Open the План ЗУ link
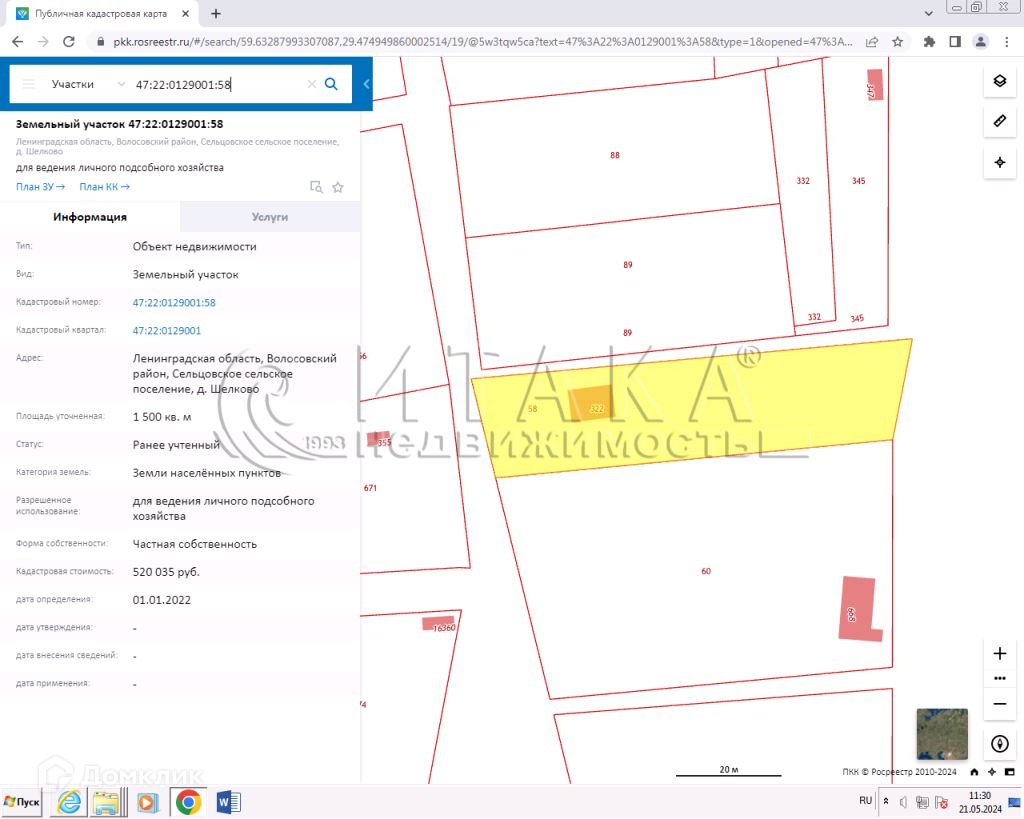 40,187
